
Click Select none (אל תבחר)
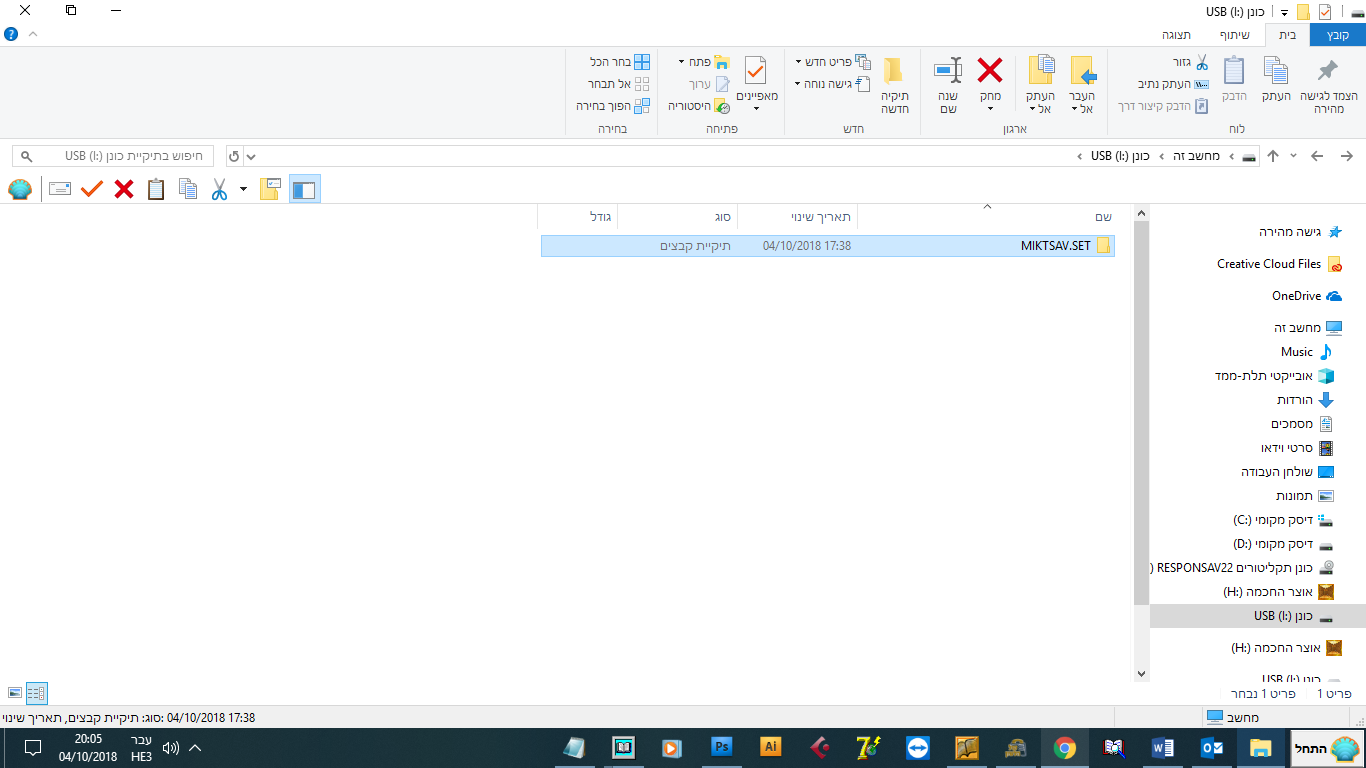(620, 84)
